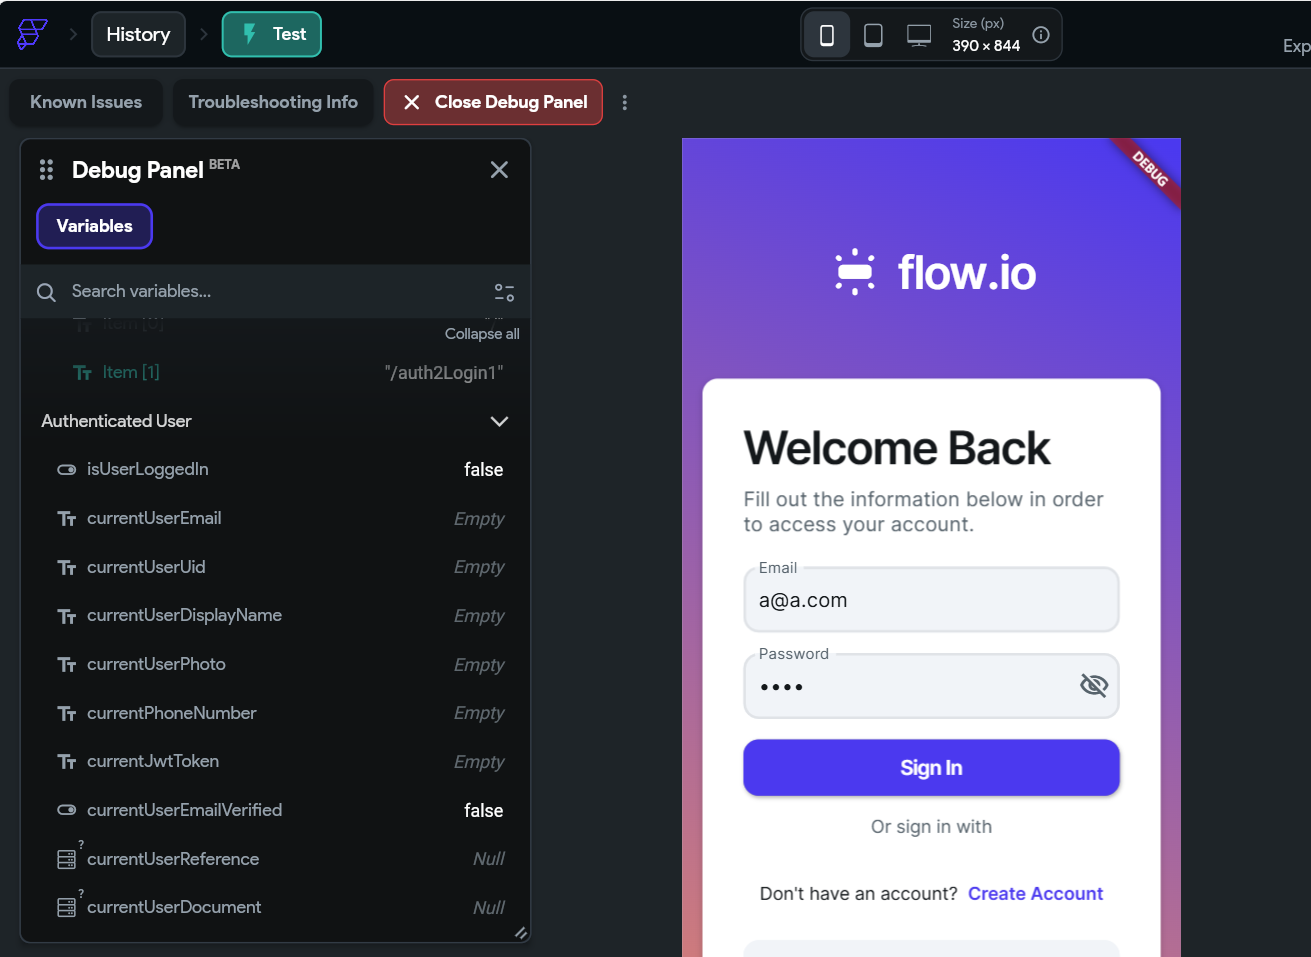The image size is (1311, 957).
Task: Select the currentUserUid variable name
Action: coord(146,567)
